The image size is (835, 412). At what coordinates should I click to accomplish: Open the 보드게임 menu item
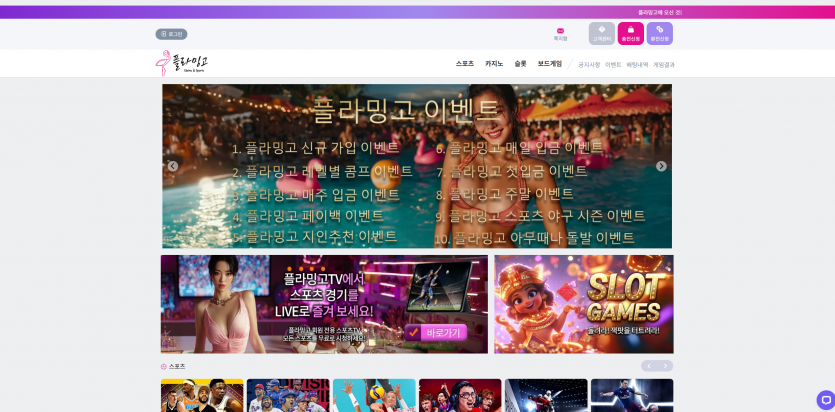[x=550, y=63]
